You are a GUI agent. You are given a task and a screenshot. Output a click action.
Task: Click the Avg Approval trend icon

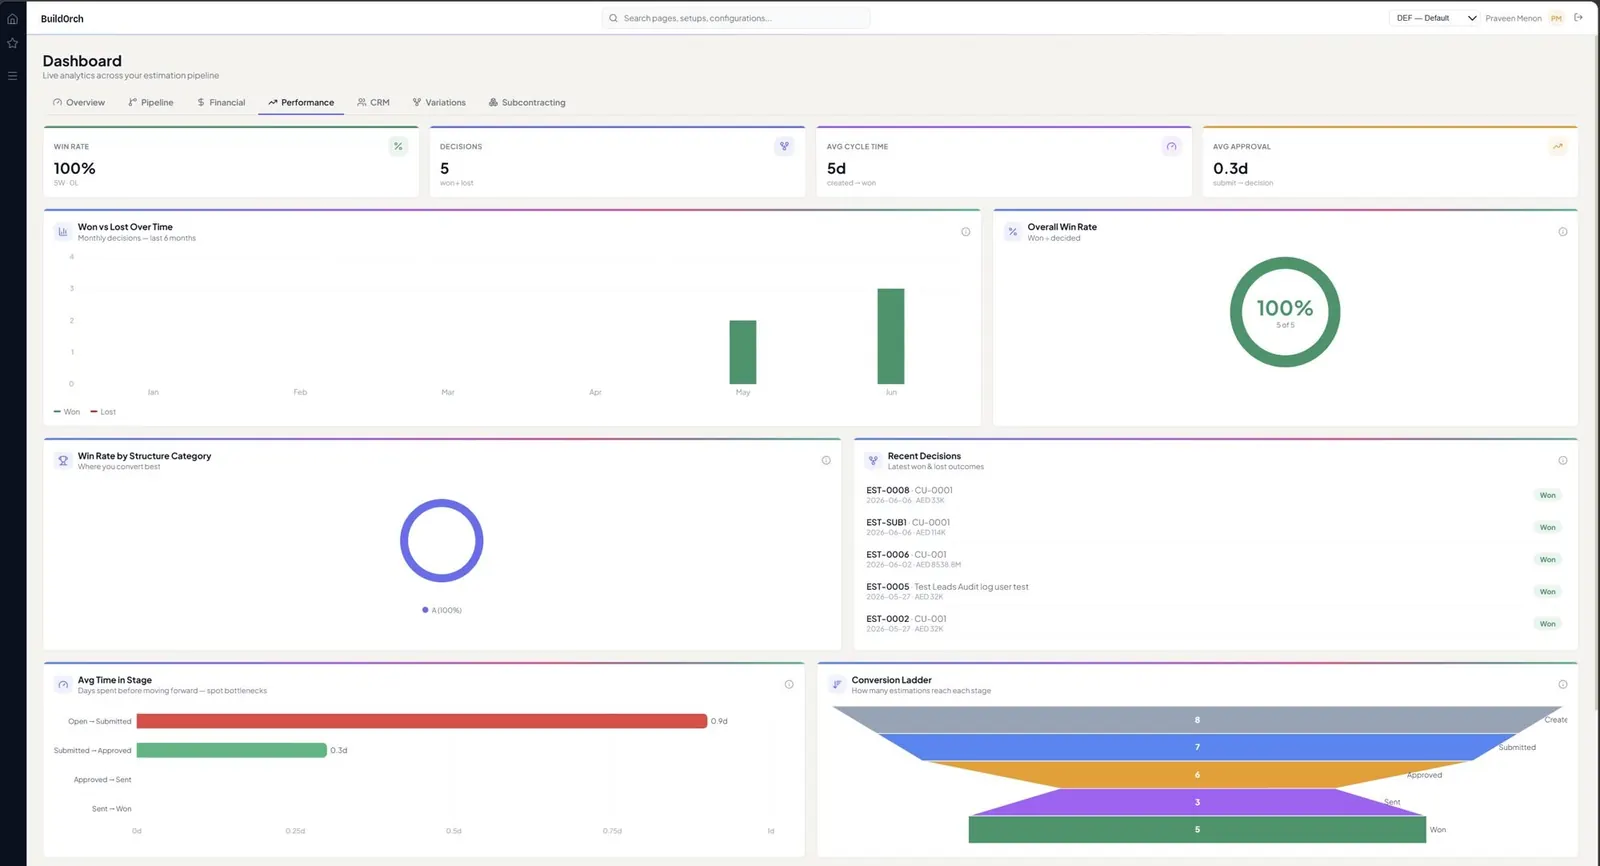(1557, 146)
